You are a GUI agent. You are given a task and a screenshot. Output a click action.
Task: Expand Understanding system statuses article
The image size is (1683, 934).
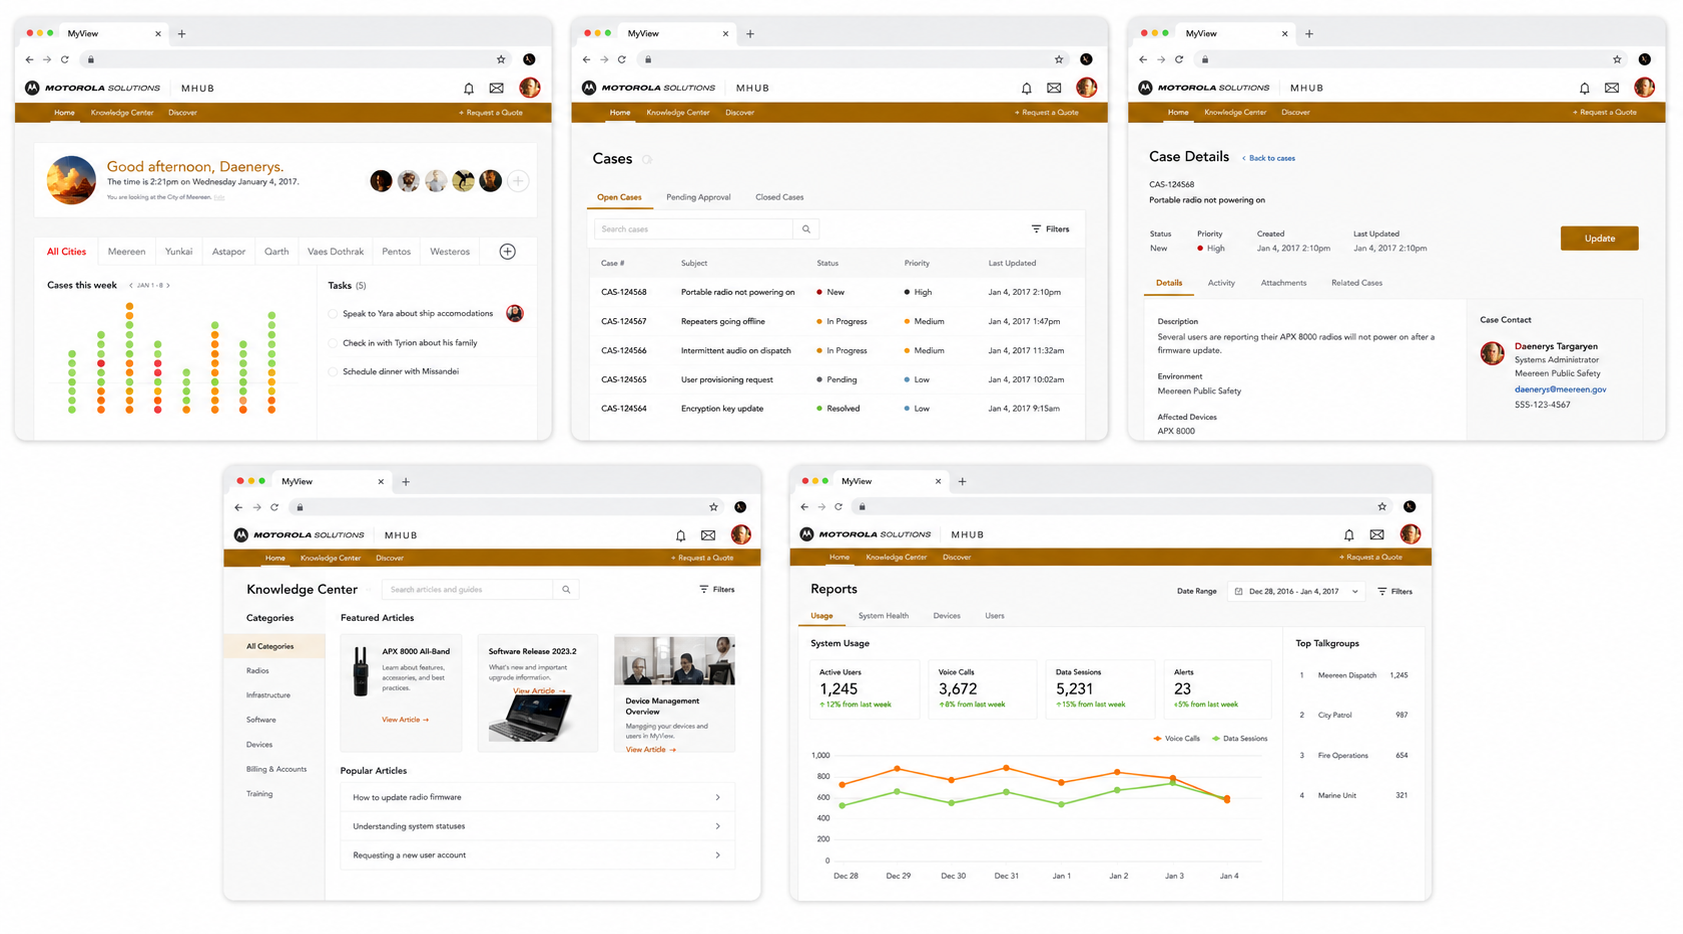click(x=537, y=826)
